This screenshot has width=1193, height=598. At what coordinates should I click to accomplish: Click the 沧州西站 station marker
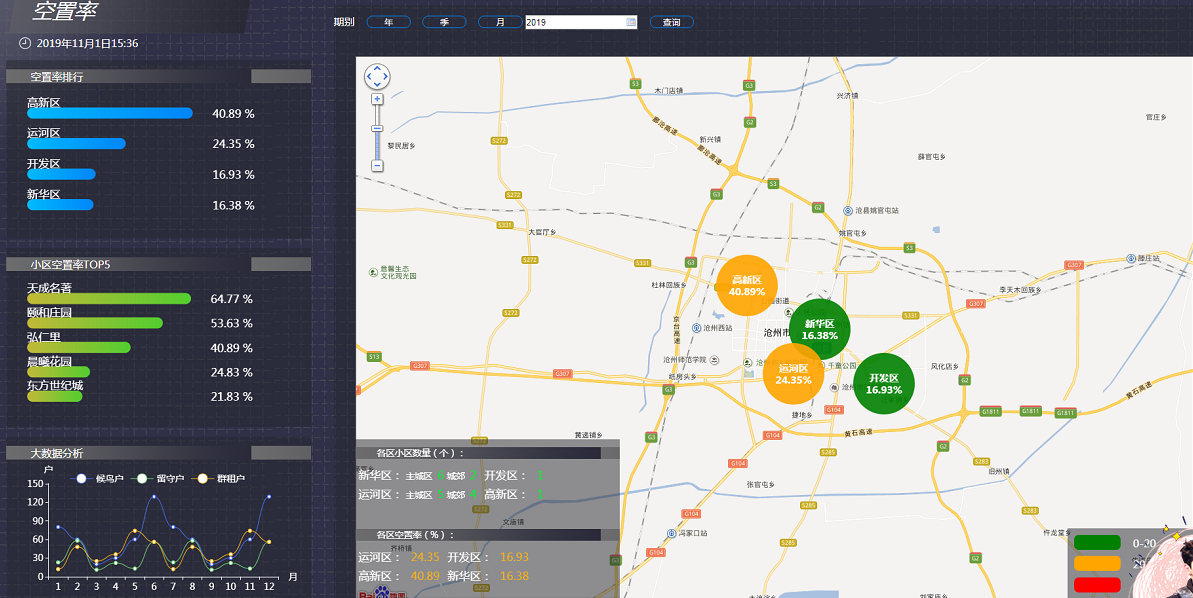click(696, 328)
